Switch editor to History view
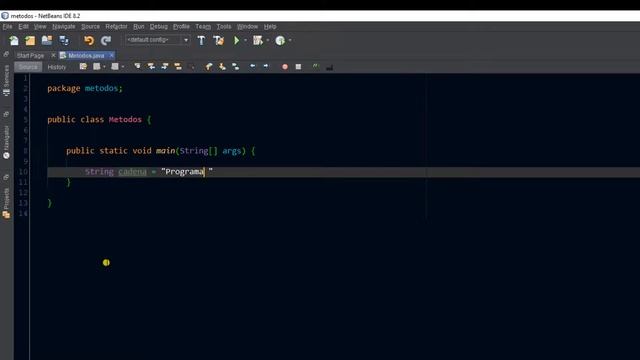The image size is (640, 360). pos(57,67)
